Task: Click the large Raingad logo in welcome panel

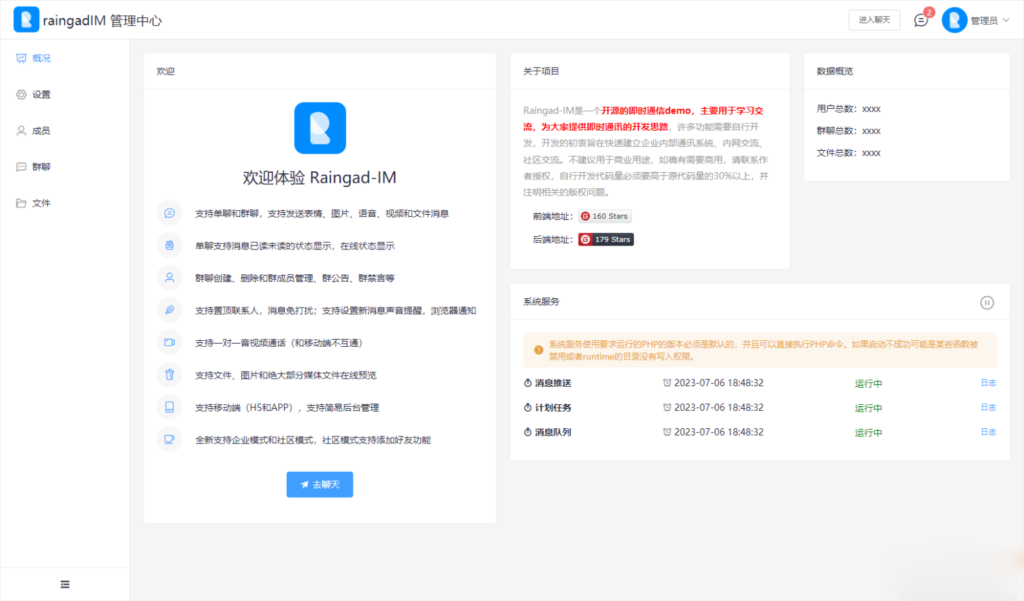Action: tap(319, 127)
